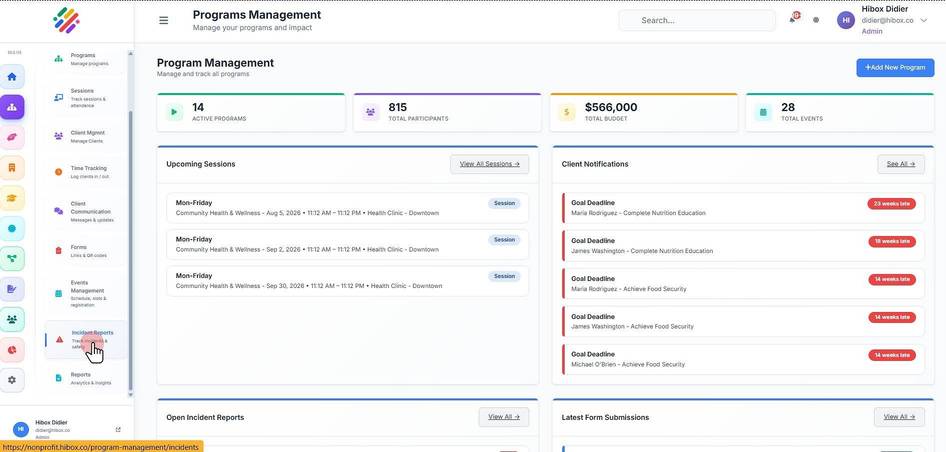
Task: Open Incident Reports in the submenu
Action: tap(86, 340)
